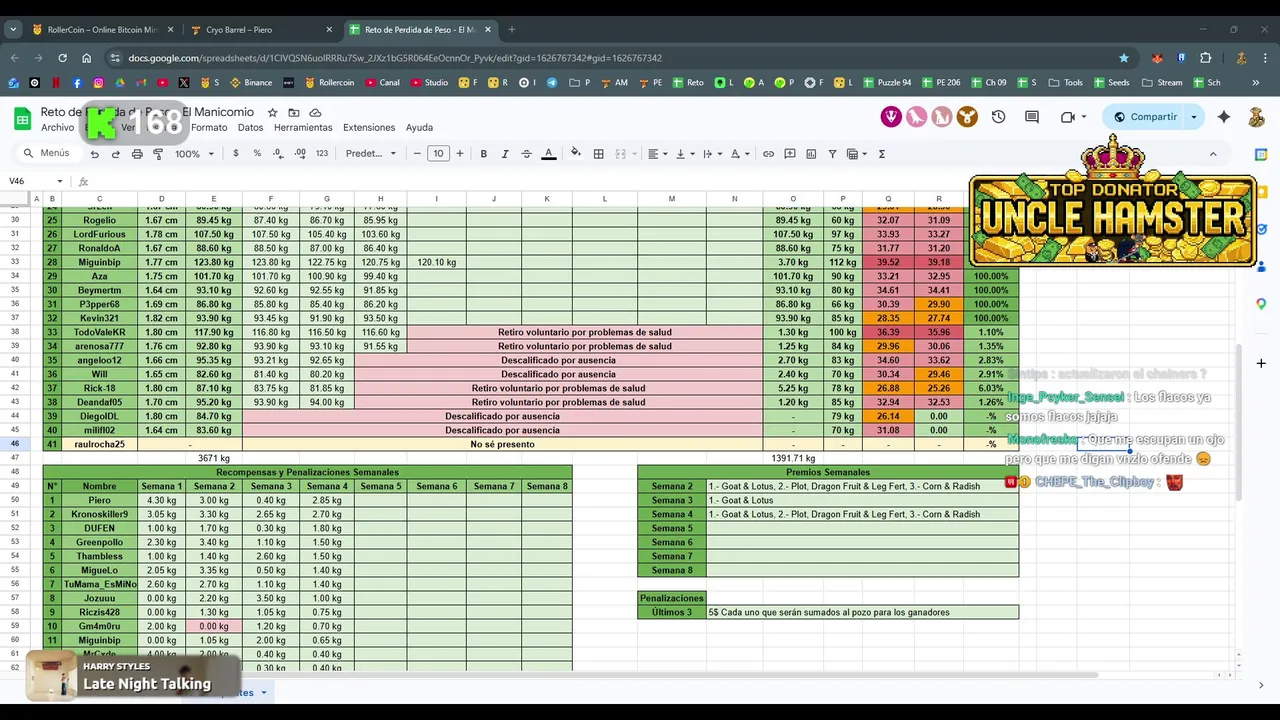
Task: Get add-ons with side panel plus
Action: [1261, 363]
